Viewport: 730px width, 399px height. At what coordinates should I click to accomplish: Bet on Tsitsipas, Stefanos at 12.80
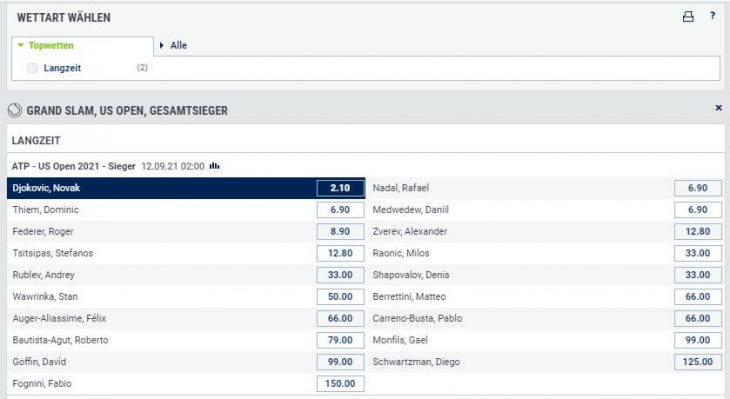pos(340,253)
